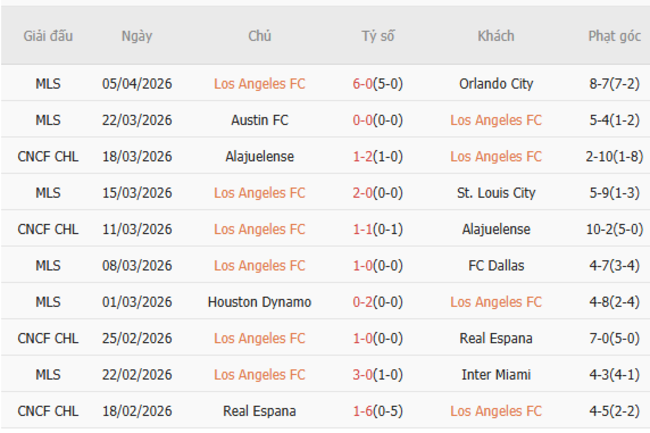The width and height of the screenshot is (650, 433).
Task: Click the 8-7(7-2) corner kicks cell
Action: (613, 84)
